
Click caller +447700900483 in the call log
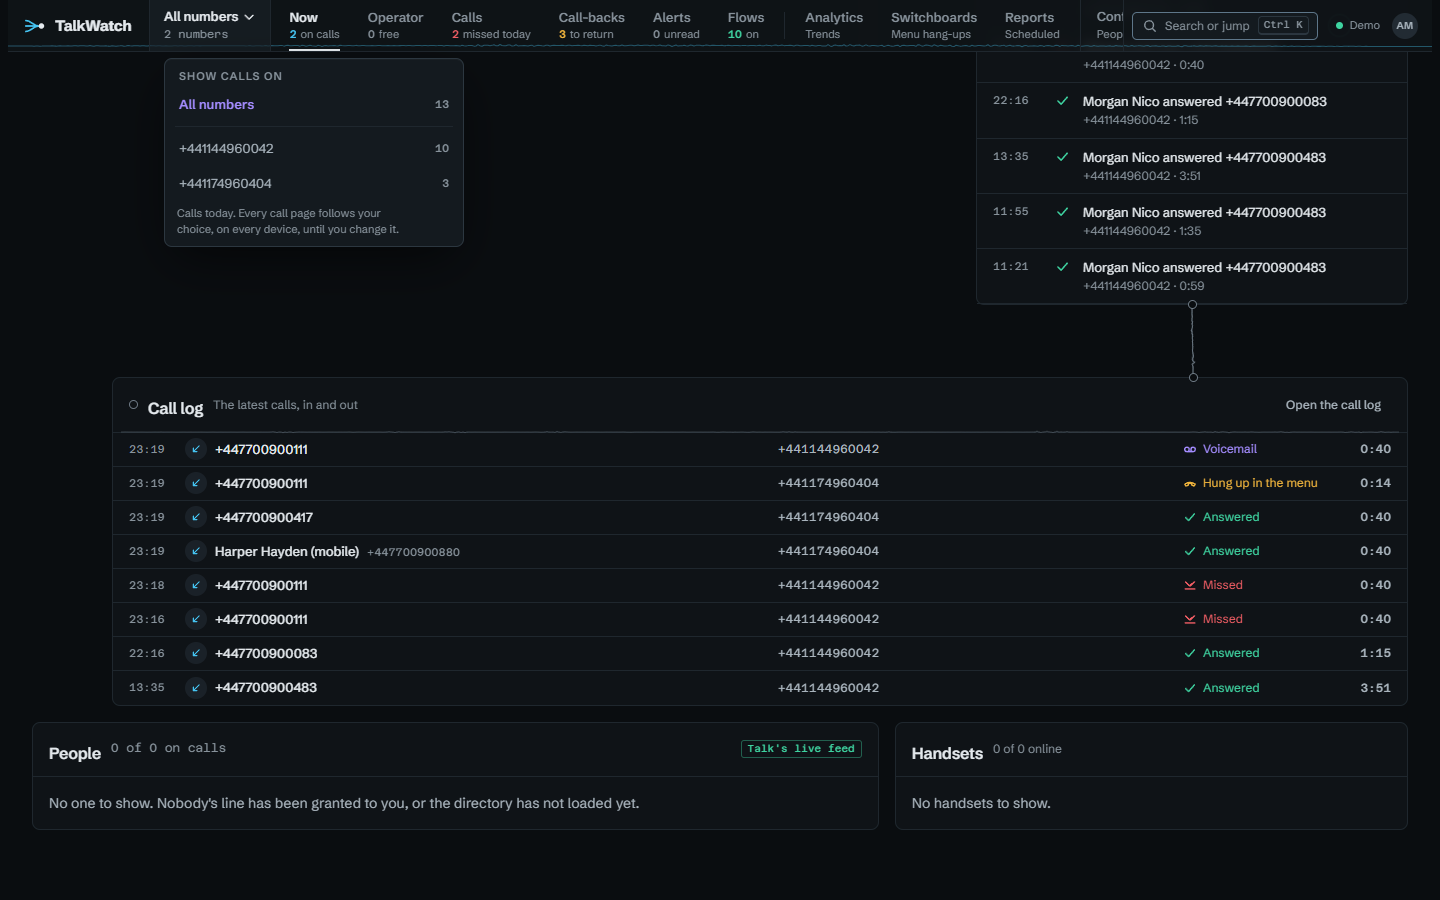[x=266, y=688]
